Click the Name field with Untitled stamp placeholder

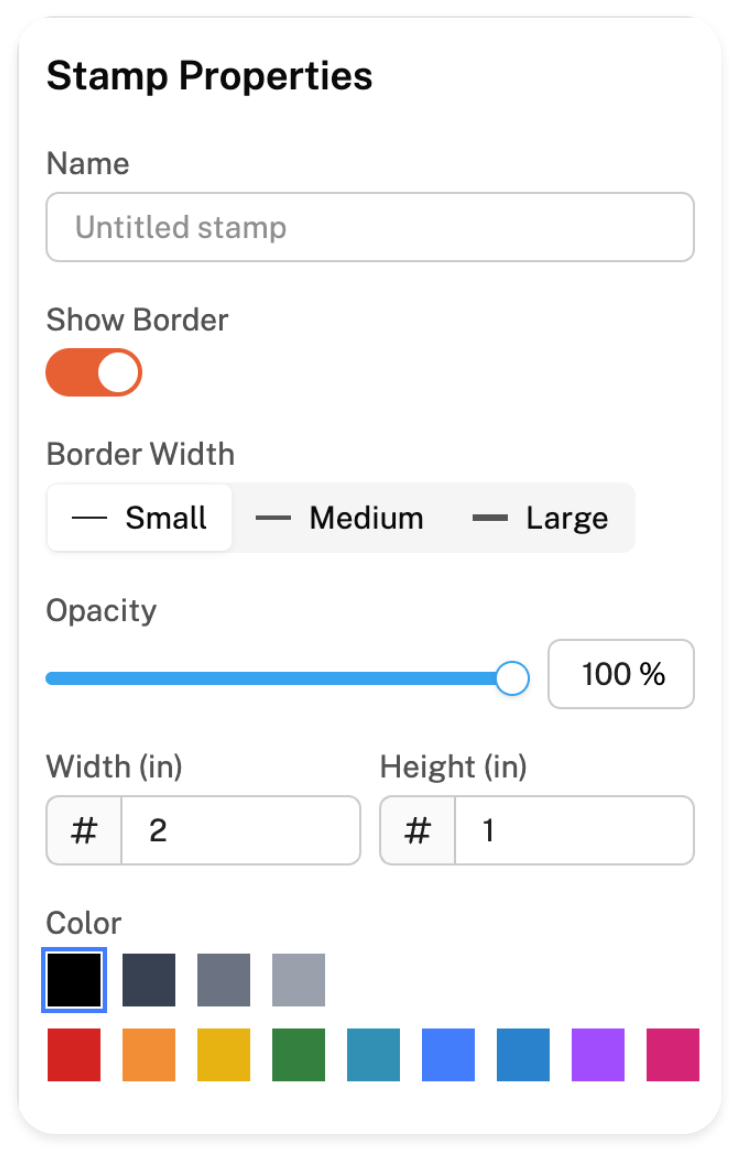click(x=370, y=227)
